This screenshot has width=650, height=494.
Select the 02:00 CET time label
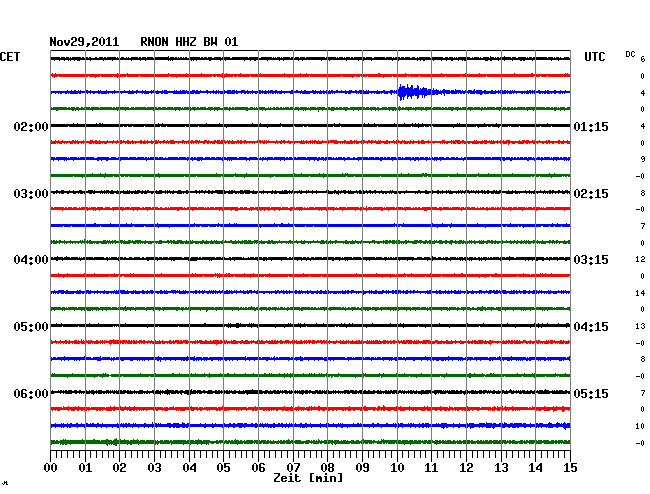tap(31, 126)
